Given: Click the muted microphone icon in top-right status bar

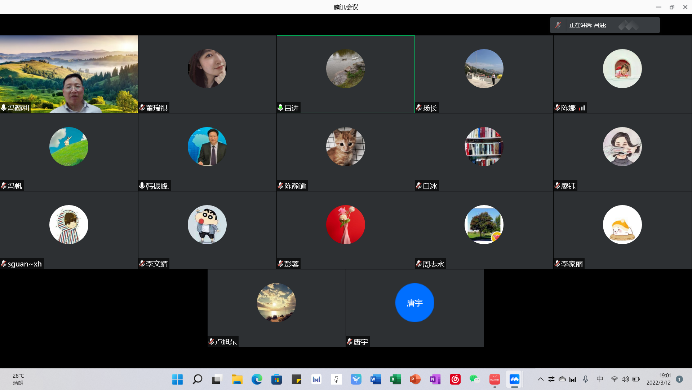Looking at the screenshot, I should (x=558, y=25).
